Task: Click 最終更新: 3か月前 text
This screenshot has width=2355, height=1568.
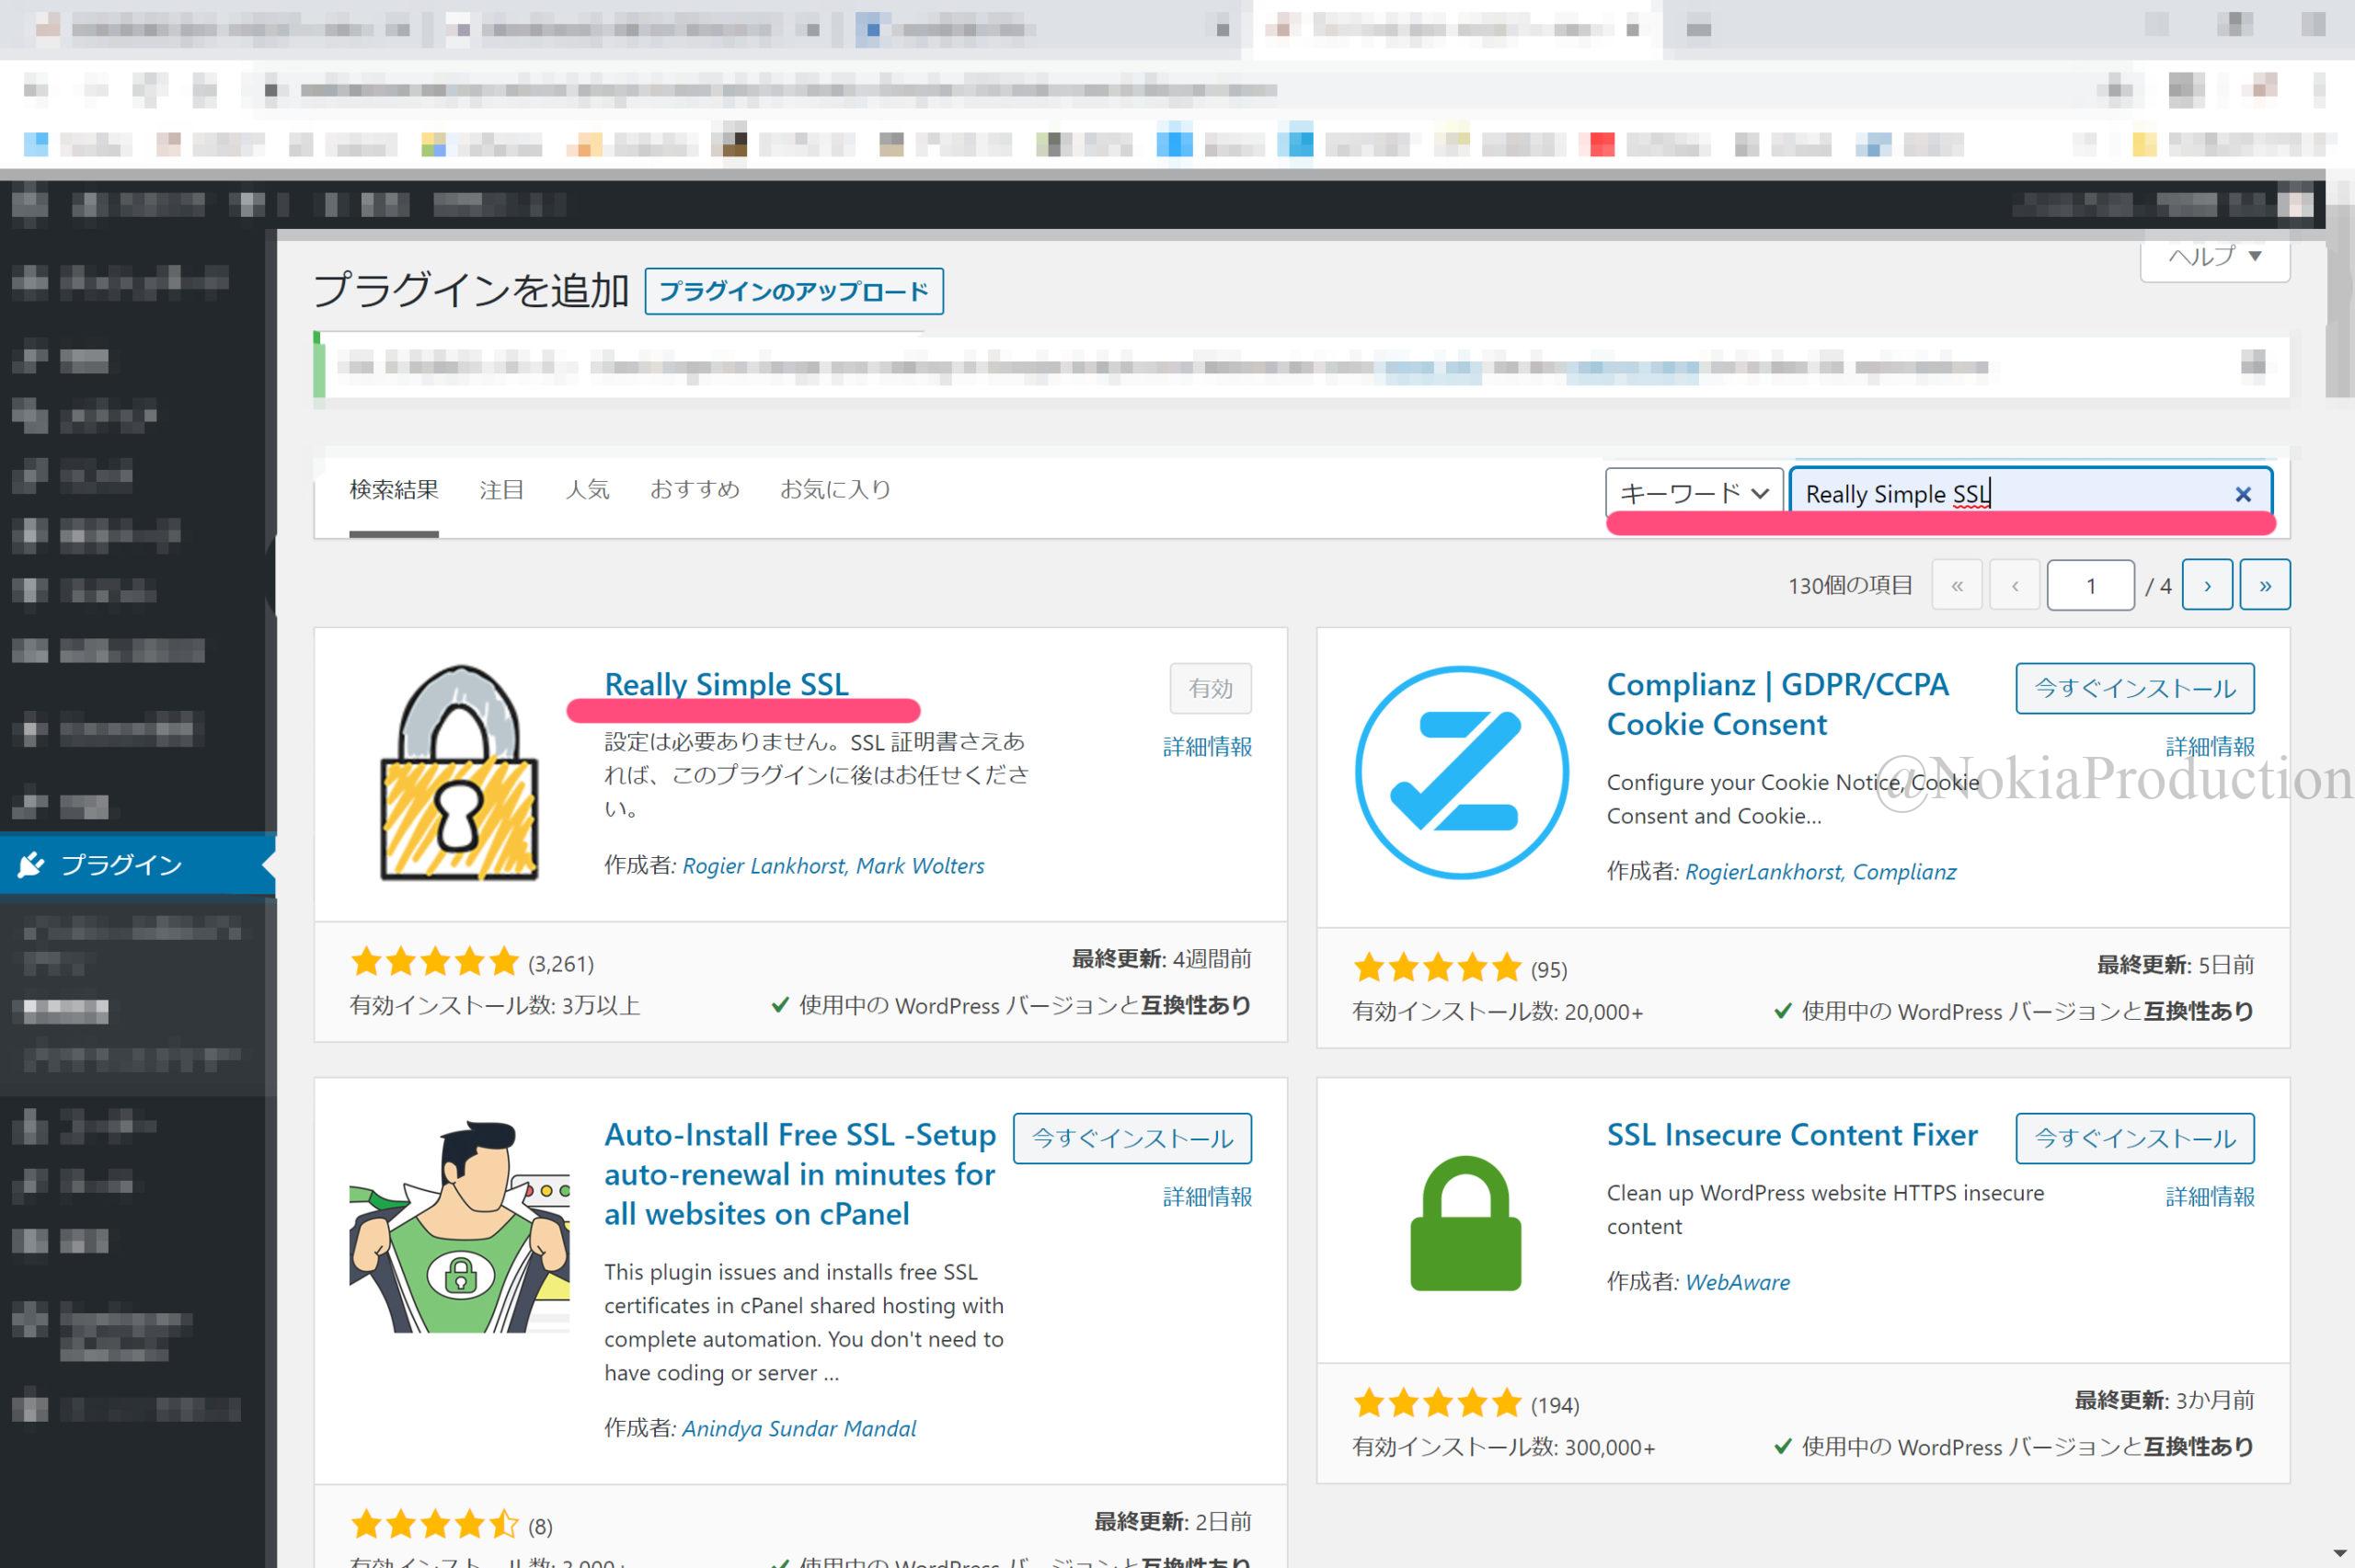Action: pos(2164,1400)
